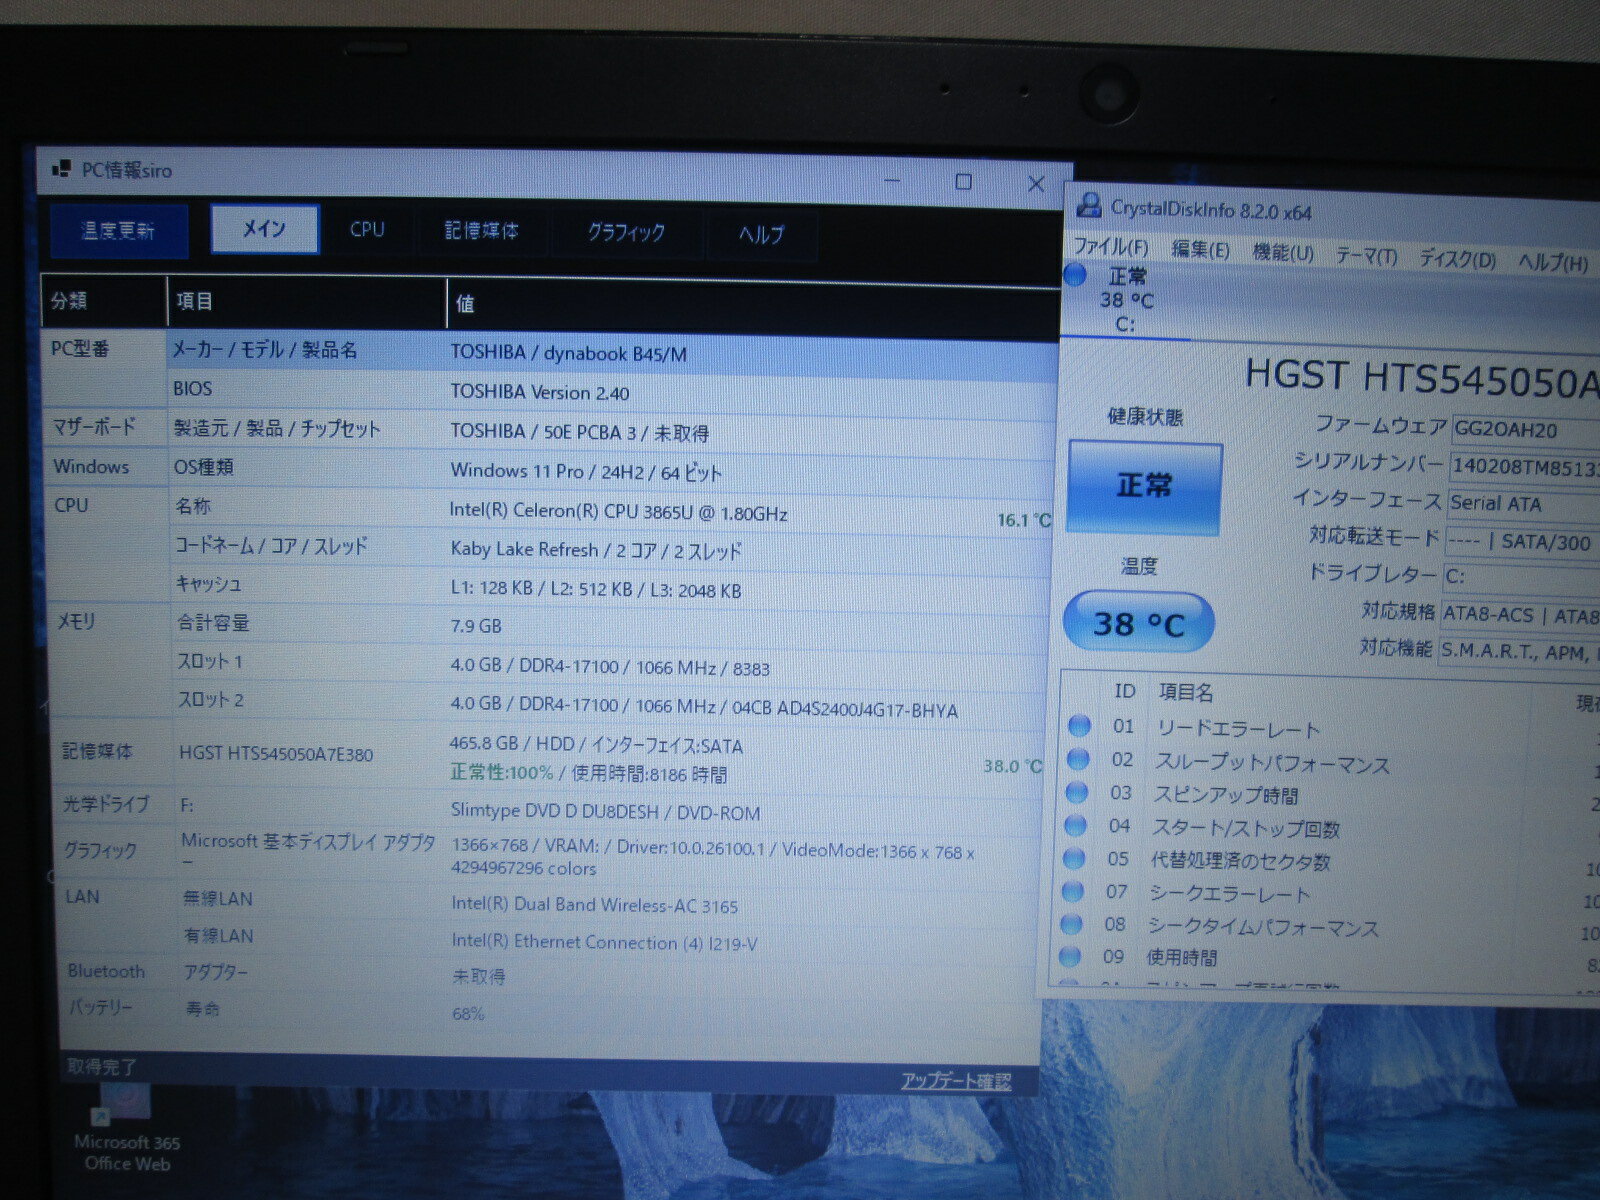Open the 記憶媒体 tab

coord(481,231)
